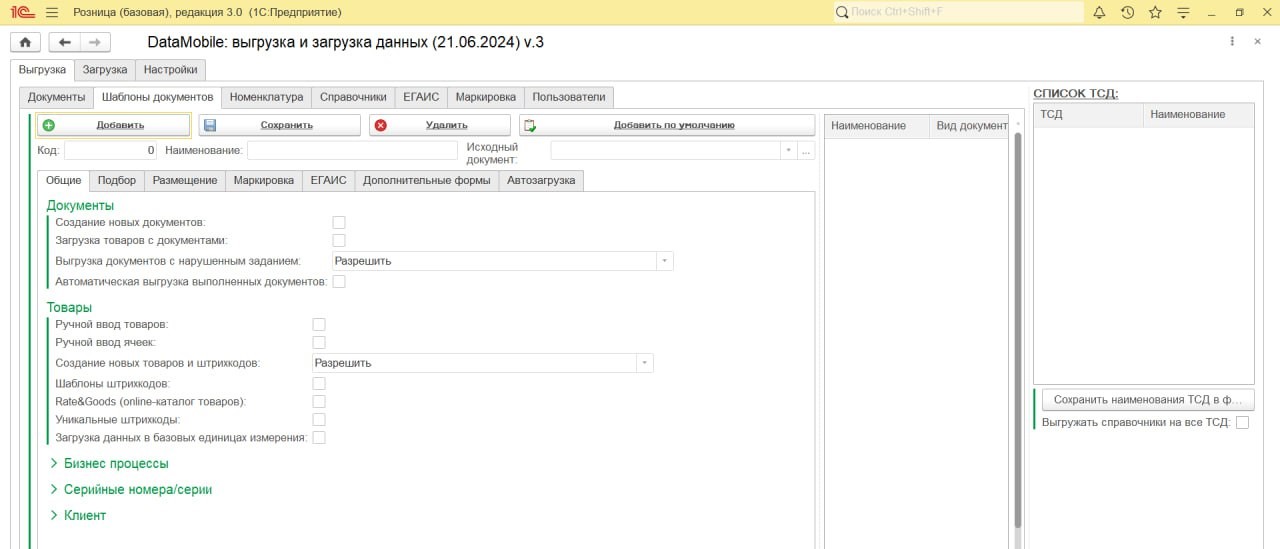The width and height of the screenshot is (1280, 549).
Task: Open Выгрузка документов с нарушенным заданием dropdown
Action: pos(663,261)
